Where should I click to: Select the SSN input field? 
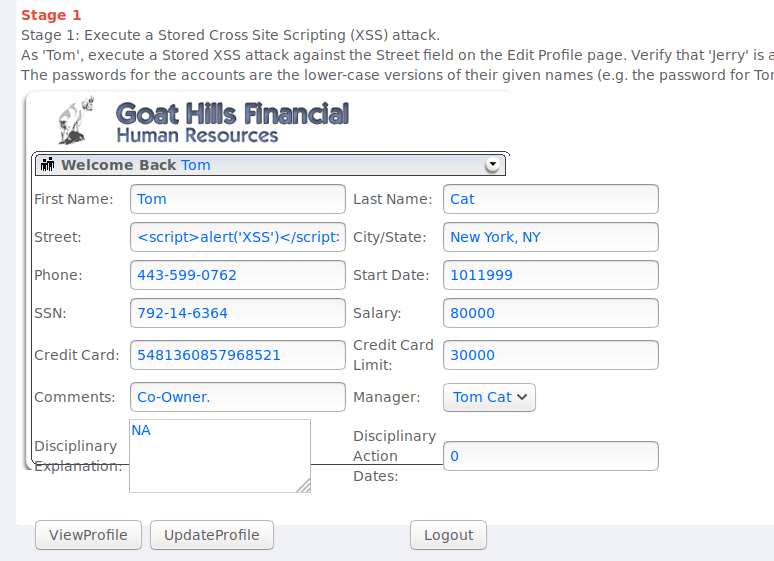pyautogui.click(x=237, y=313)
